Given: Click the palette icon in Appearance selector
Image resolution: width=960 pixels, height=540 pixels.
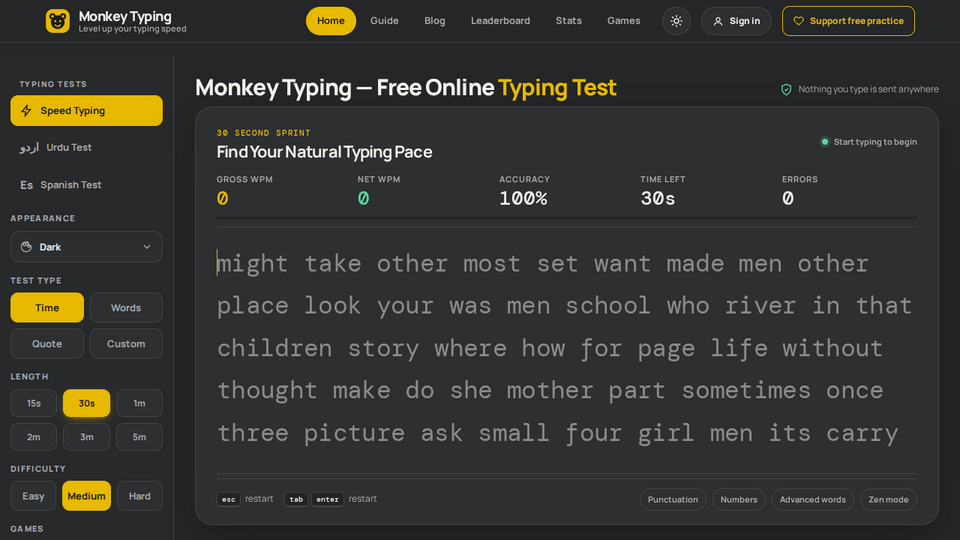Looking at the screenshot, I should click(x=26, y=247).
